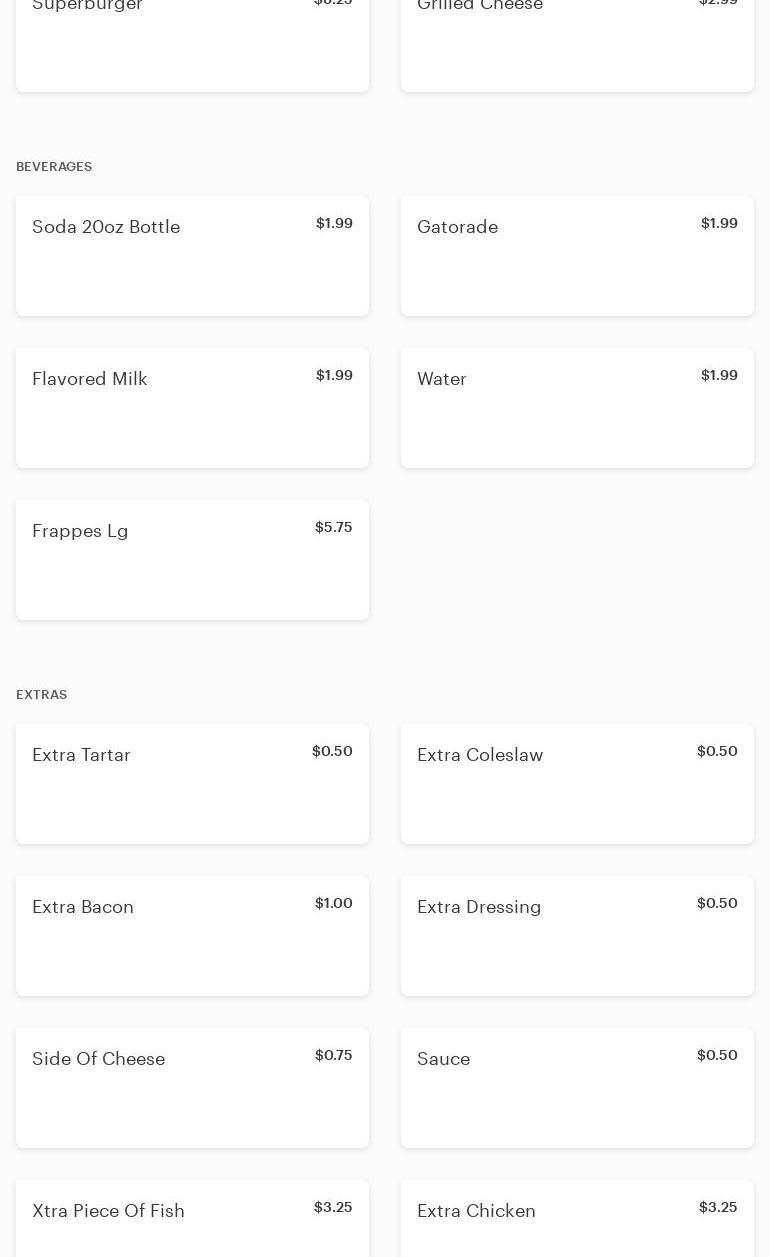Click the $5.75 Frappes price

click(x=333, y=527)
